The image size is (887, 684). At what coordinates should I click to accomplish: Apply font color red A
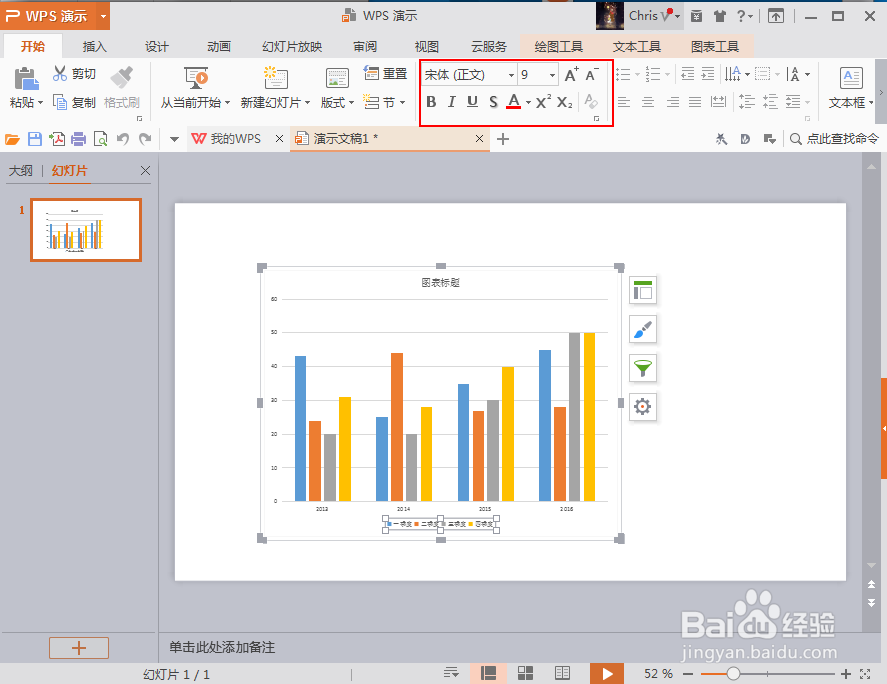tap(514, 102)
